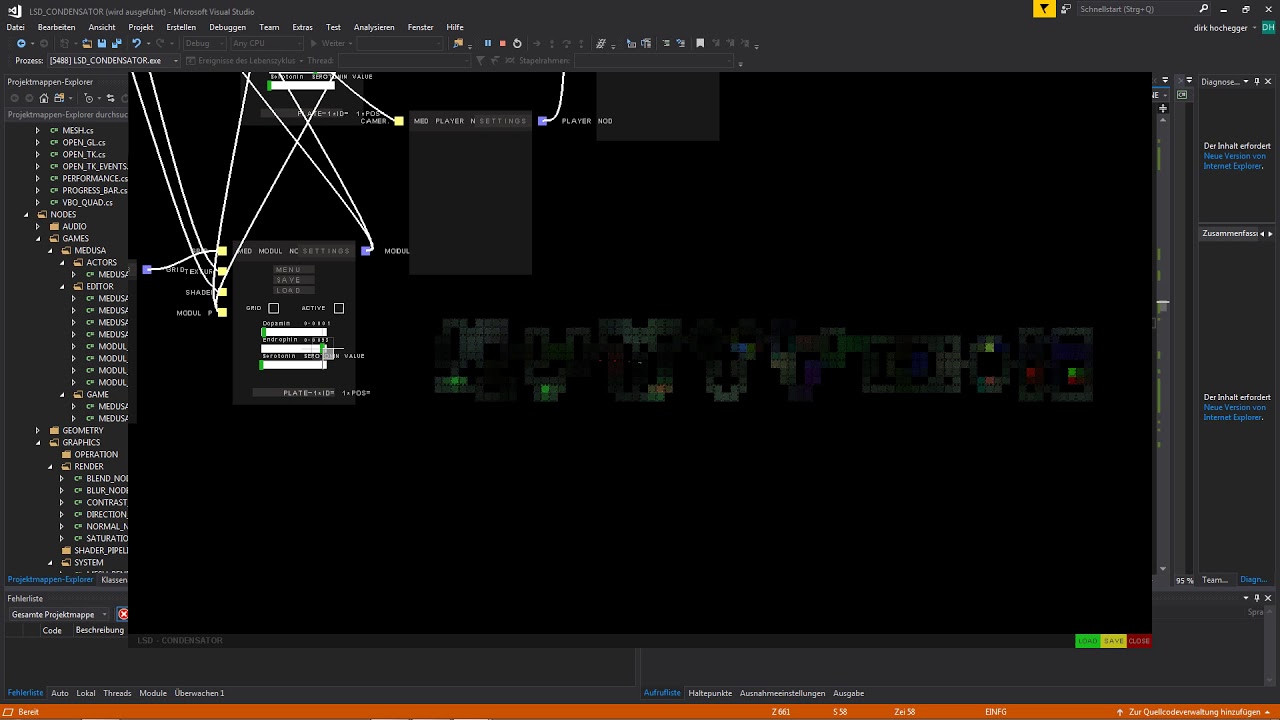Image resolution: width=1280 pixels, height=720 pixels.
Task: Click the yellow SAVE button bottom right
Action: pyautogui.click(x=1113, y=641)
